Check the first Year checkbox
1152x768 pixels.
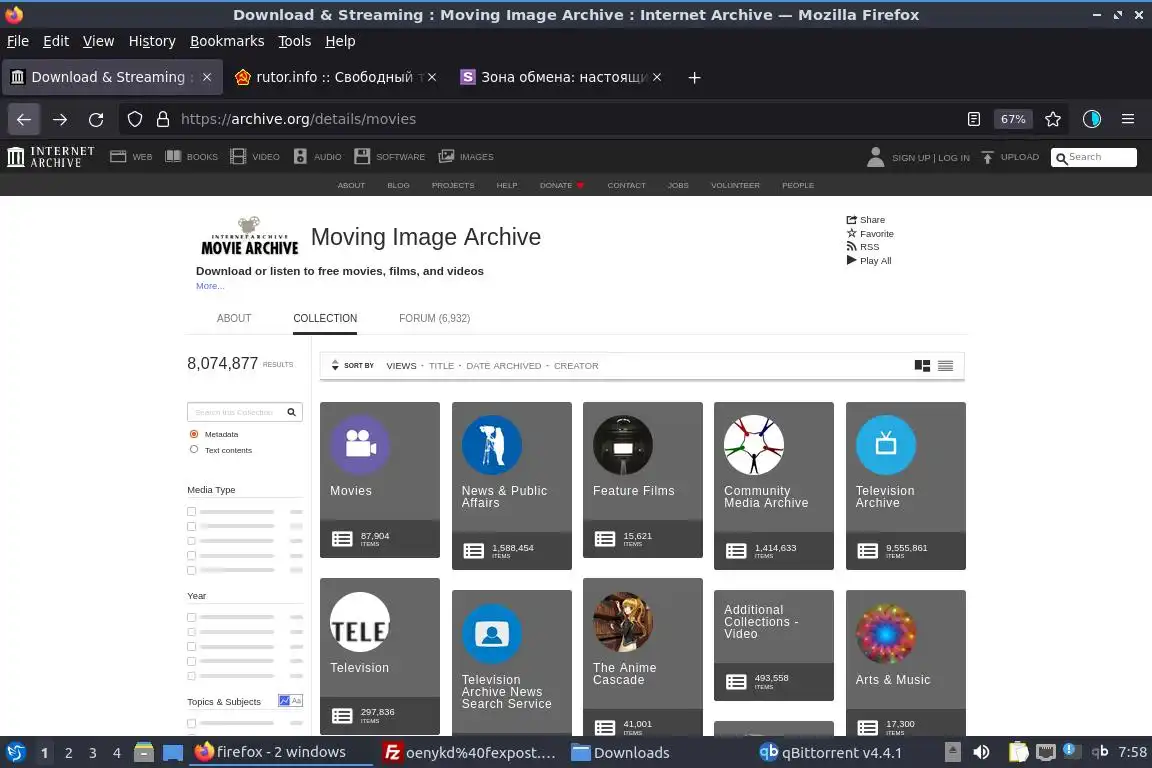click(192, 617)
